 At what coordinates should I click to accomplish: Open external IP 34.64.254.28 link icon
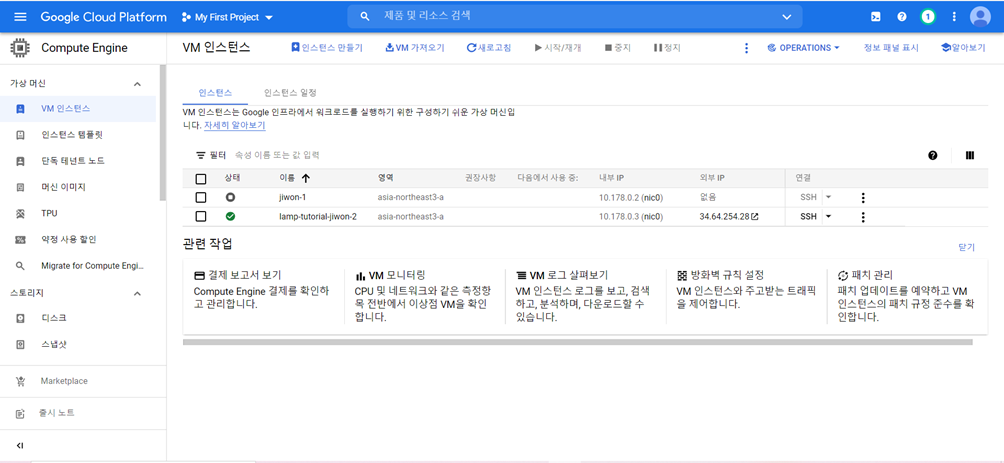[x=755, y=216]
